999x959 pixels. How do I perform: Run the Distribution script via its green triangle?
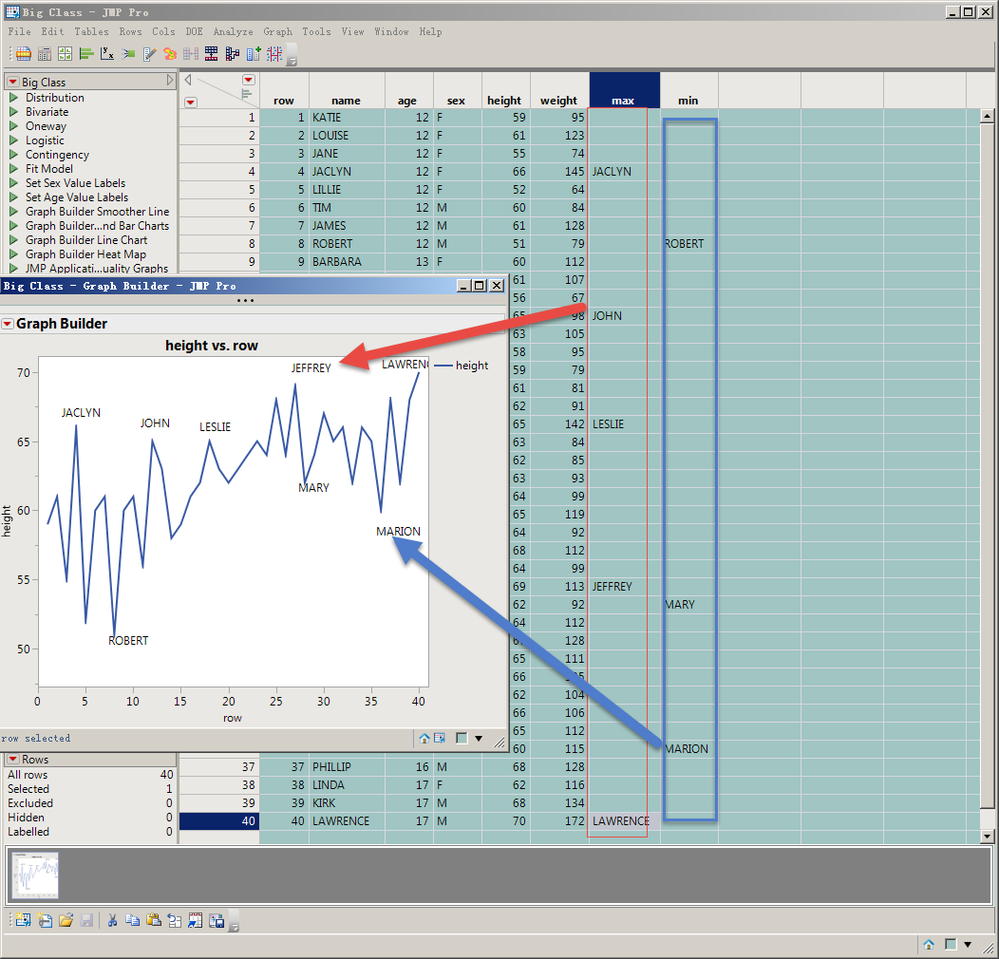coord(14,98)
